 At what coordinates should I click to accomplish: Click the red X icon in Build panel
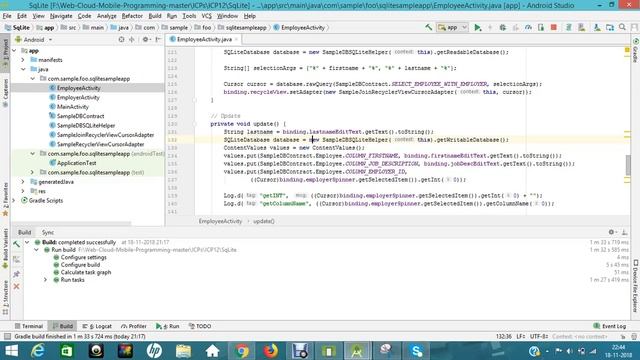pos(16,287)
